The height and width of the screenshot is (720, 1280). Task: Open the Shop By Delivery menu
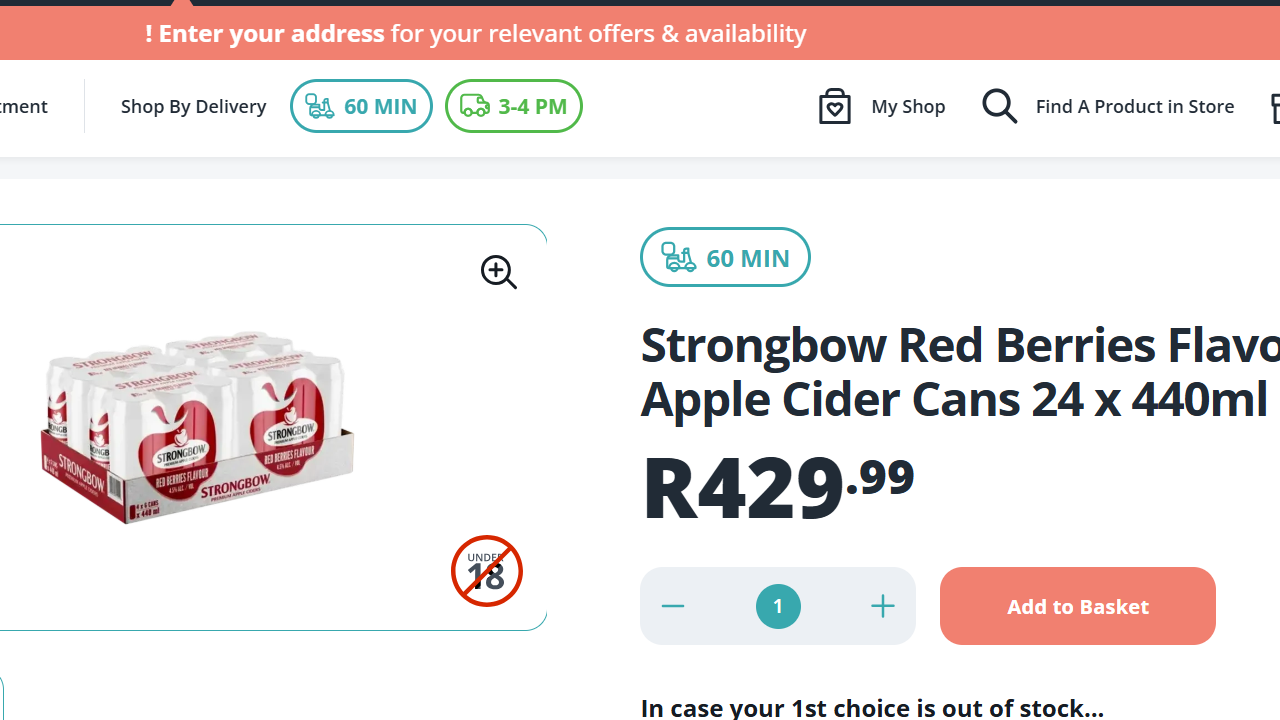pyautogui.click(x=193, y=106)
